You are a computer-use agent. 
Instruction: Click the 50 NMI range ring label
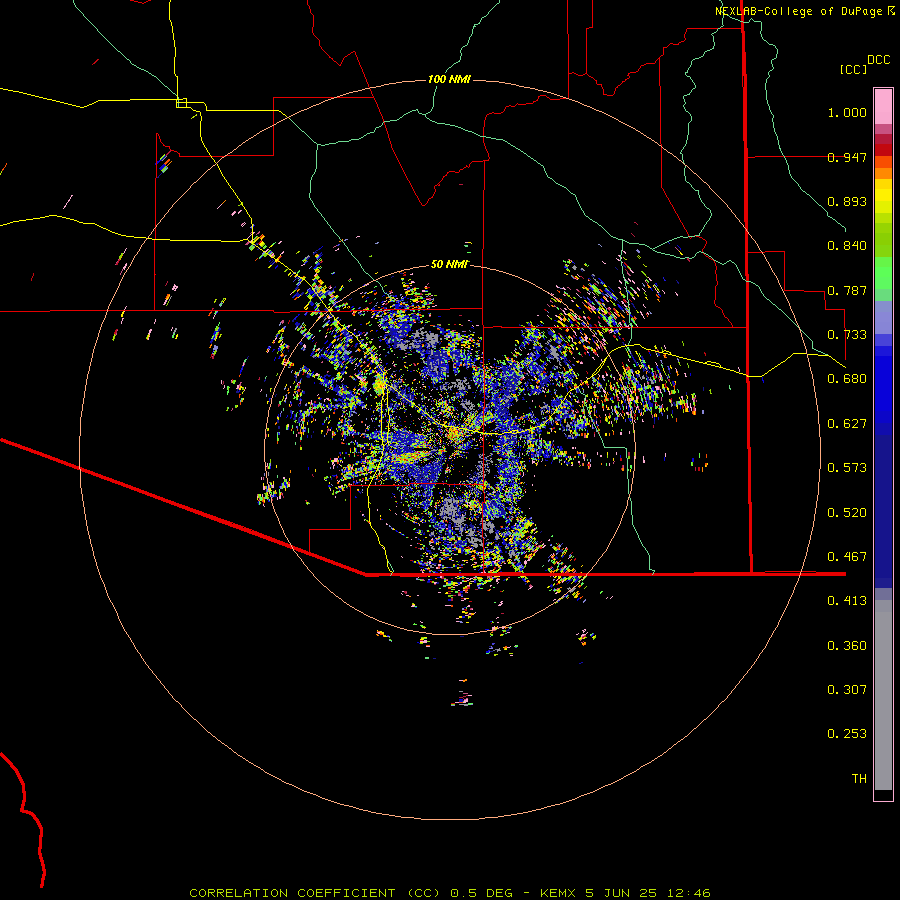coord(449,264)
